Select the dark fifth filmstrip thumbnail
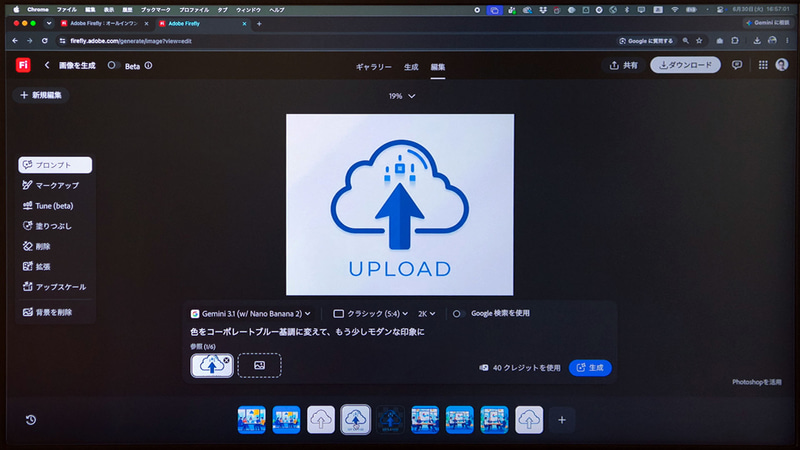 [x=390, y=420]
